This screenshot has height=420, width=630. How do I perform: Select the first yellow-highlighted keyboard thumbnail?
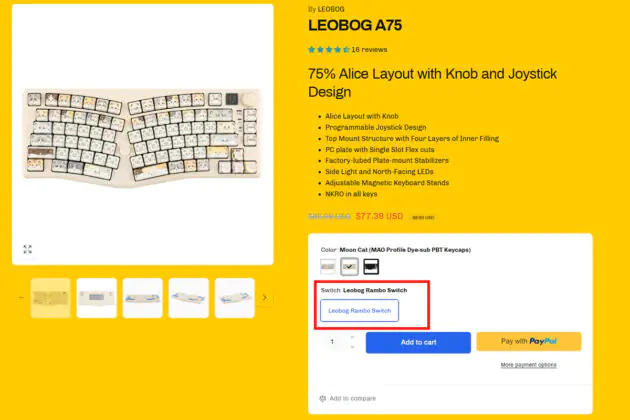pyautogui.click(x=51, y=298)
